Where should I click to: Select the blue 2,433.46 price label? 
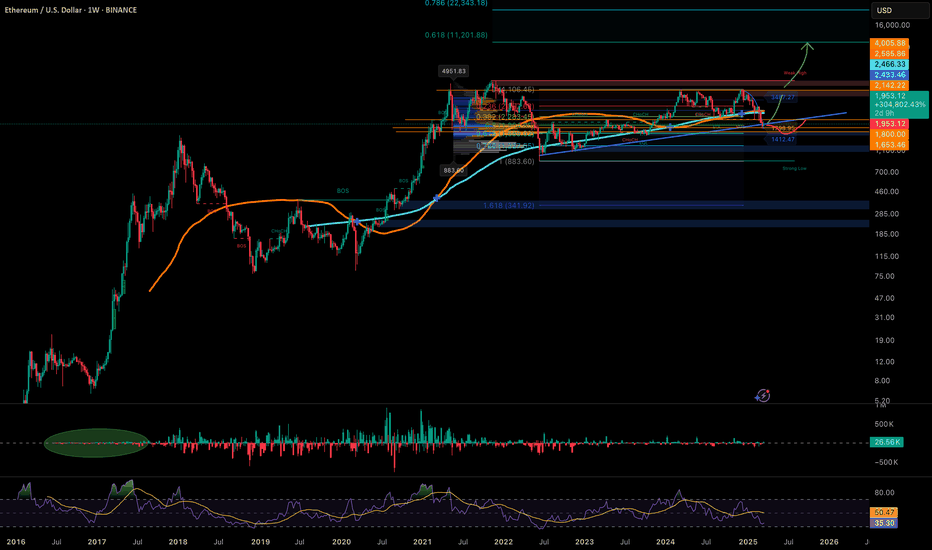tap(890, 75)
